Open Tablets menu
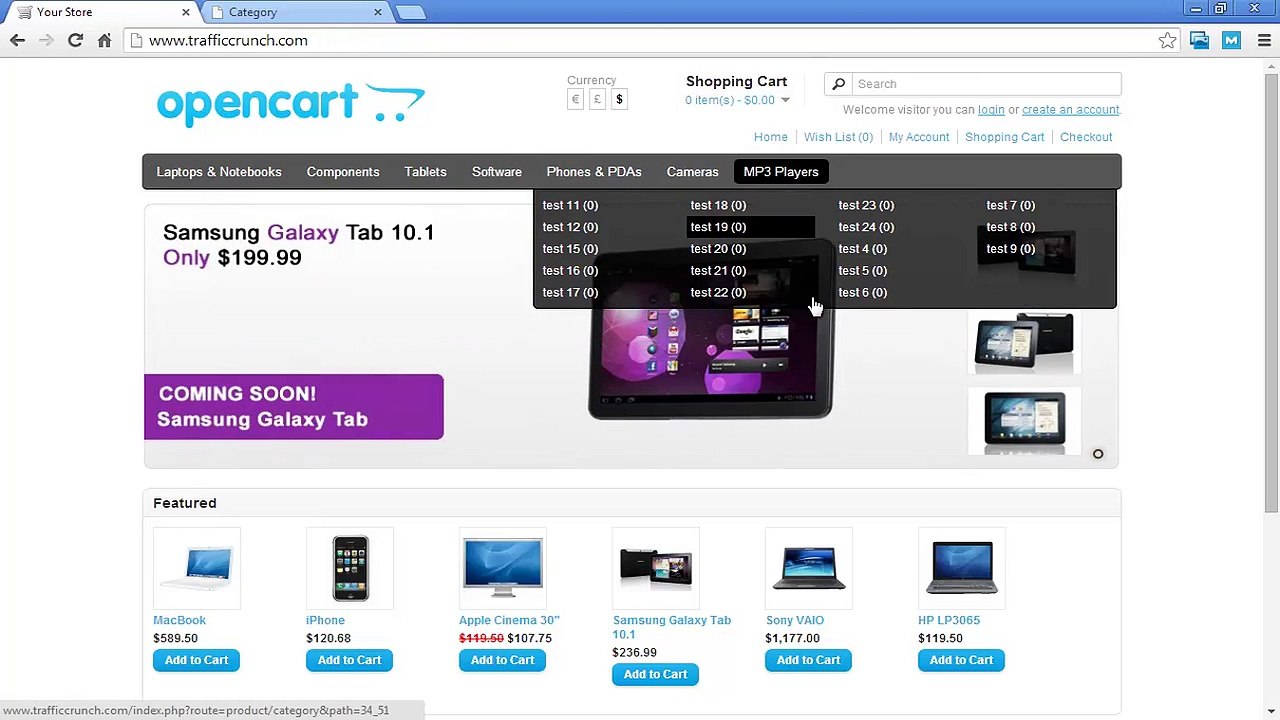This screenshot has width=1280, height=720. tap(425, 172)
